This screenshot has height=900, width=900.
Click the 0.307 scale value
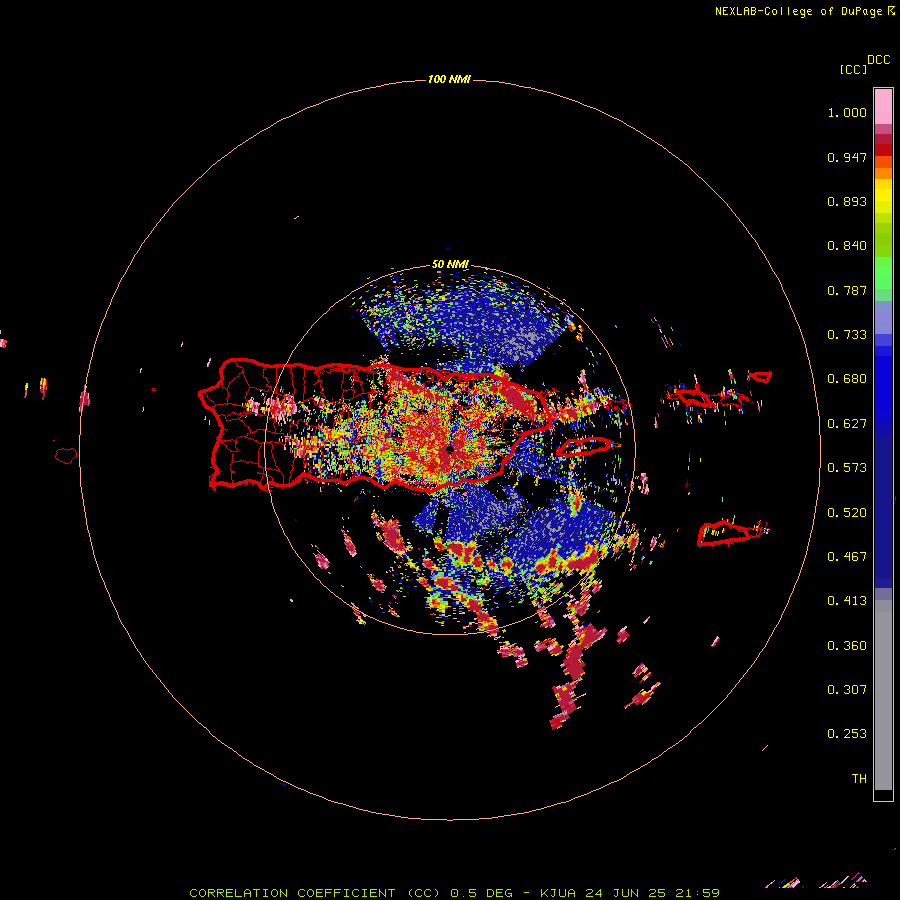tap(847, 690)
